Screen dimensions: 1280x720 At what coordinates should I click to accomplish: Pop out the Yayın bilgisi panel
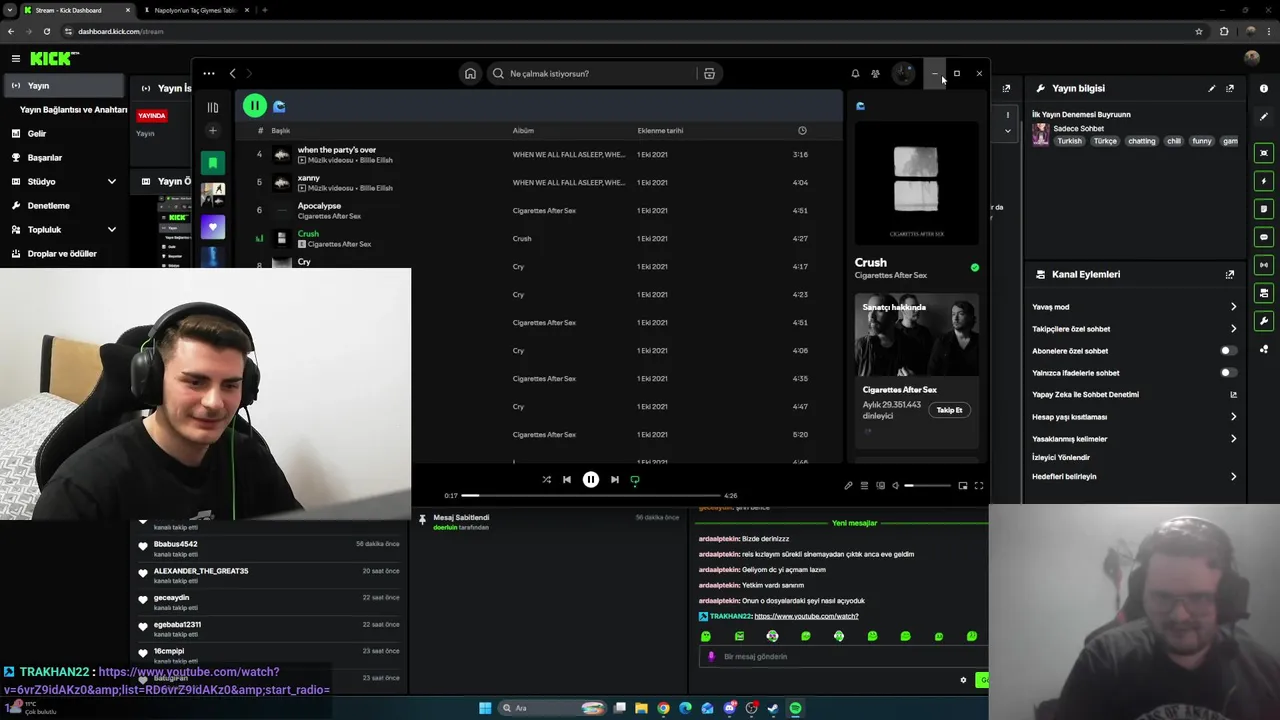click(x=1230, y=89)
